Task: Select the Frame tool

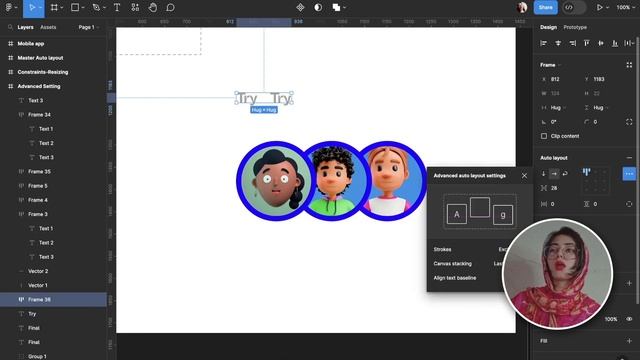Action: 53,8
